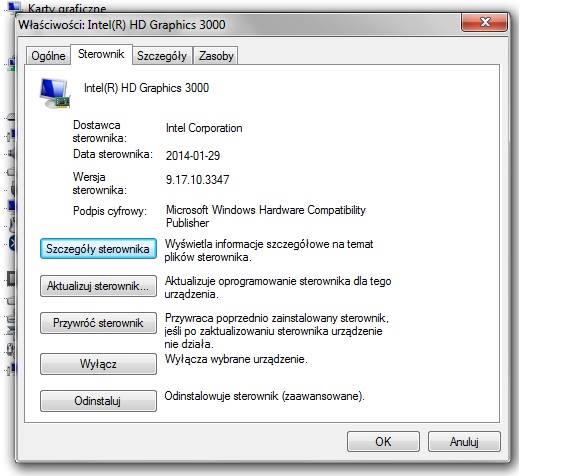Go to the Zasoby tab
Screen dimensions: 582x476
click(216, 56)
